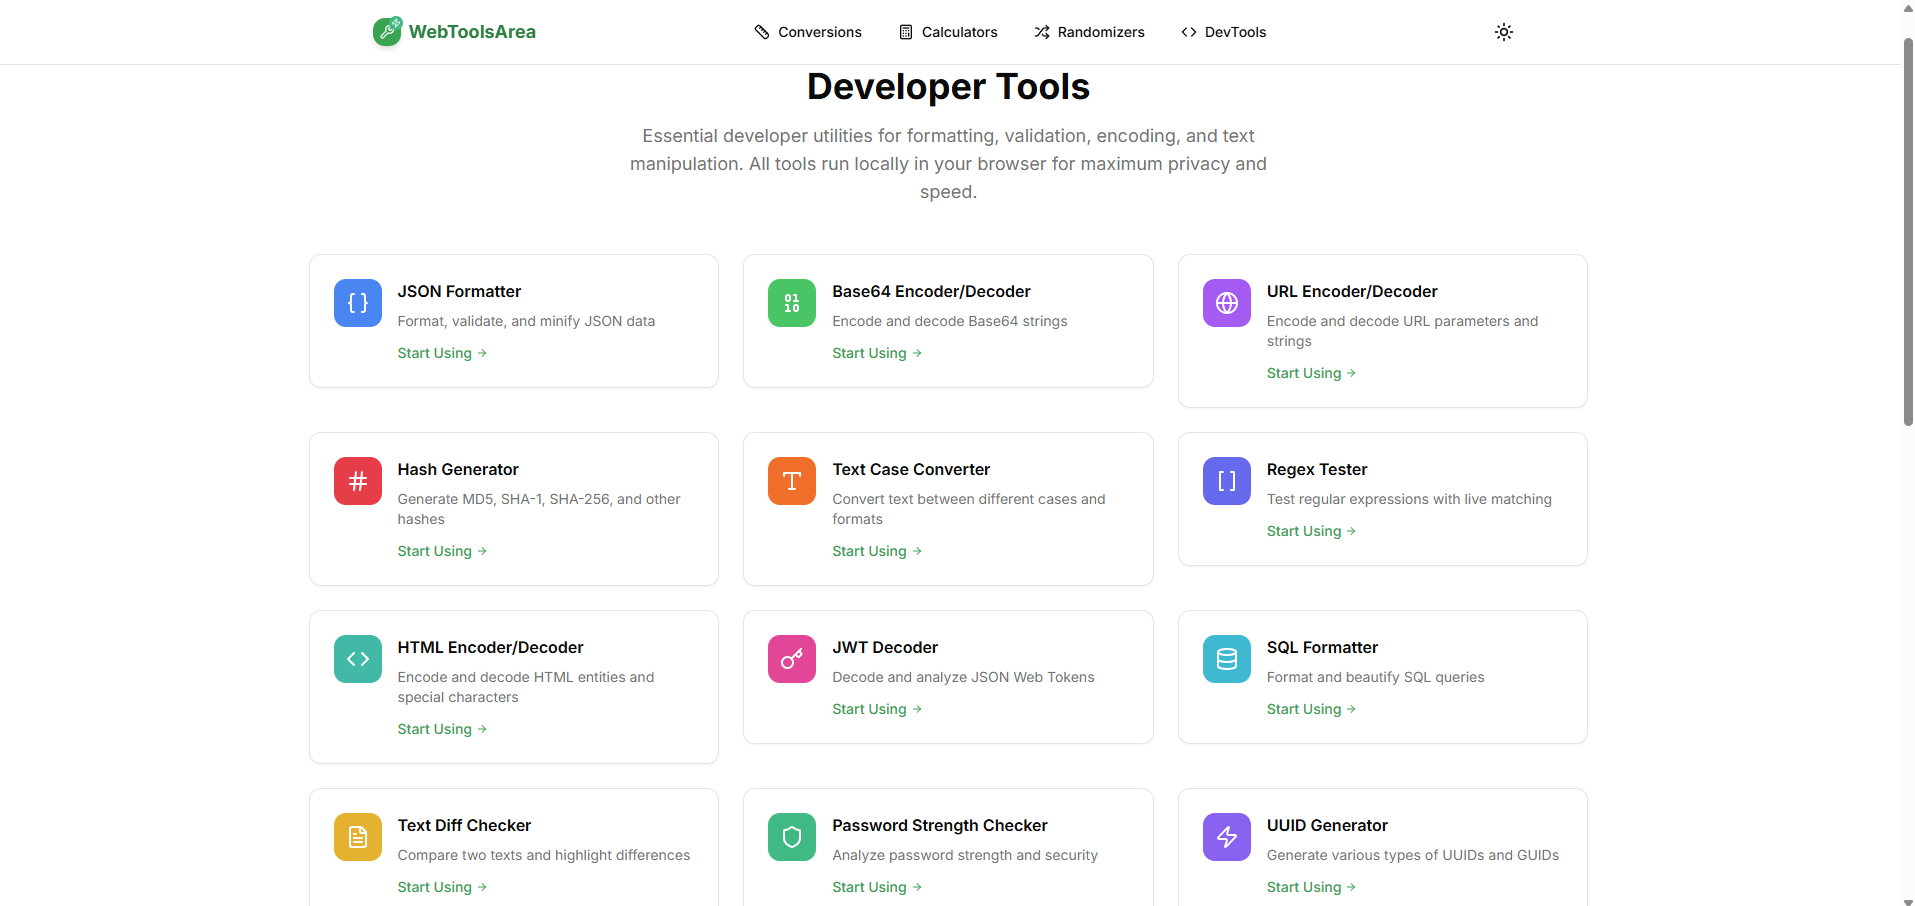
Task: Click the JSON Formatter braces icon
Action: (358, 303)
